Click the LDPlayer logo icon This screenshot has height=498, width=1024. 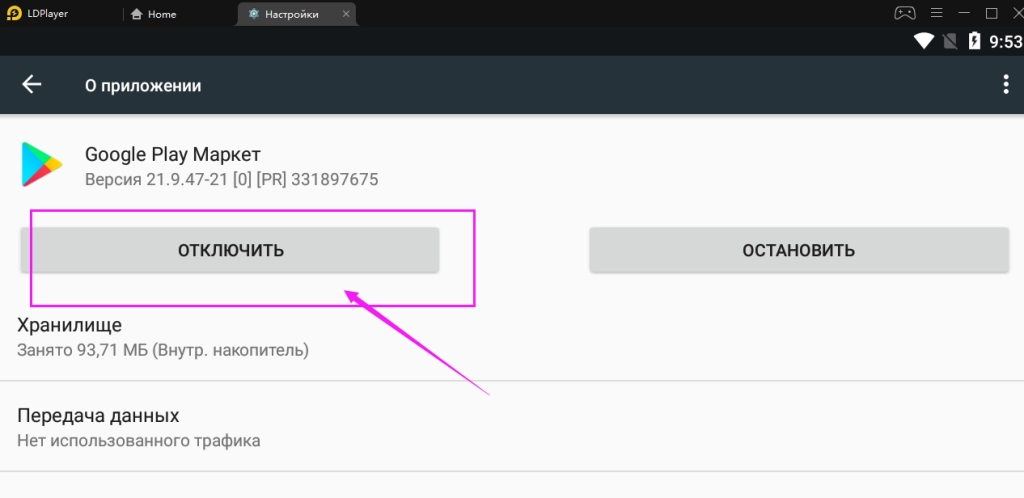(15, 14)
